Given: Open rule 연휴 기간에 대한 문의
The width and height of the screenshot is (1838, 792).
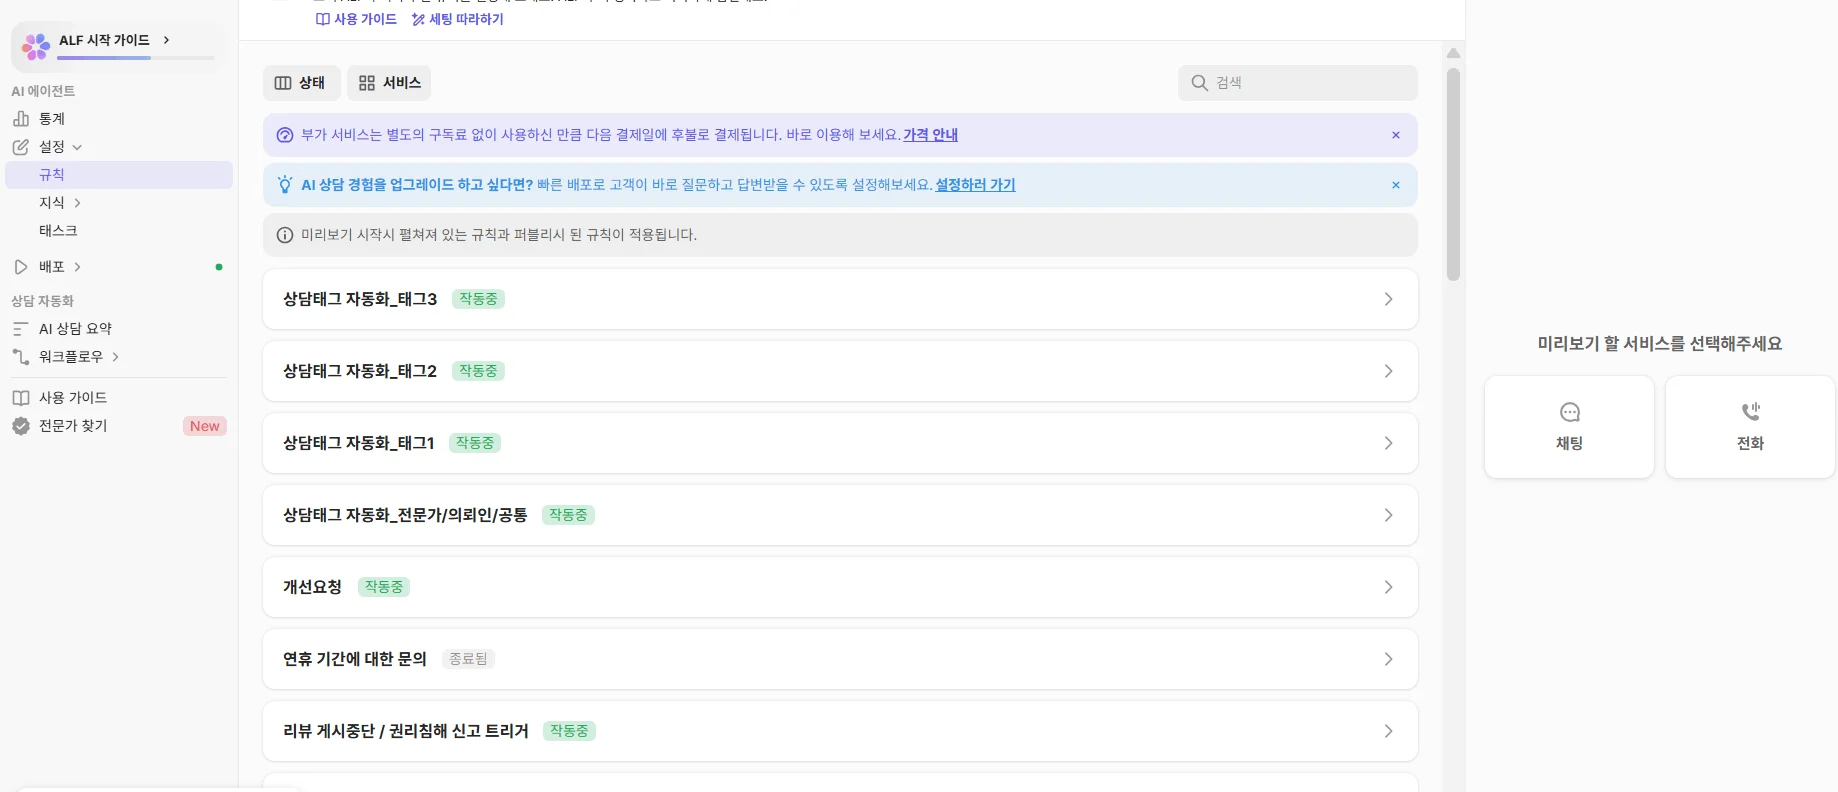Looking at the screenshot, I should (840, 659).
